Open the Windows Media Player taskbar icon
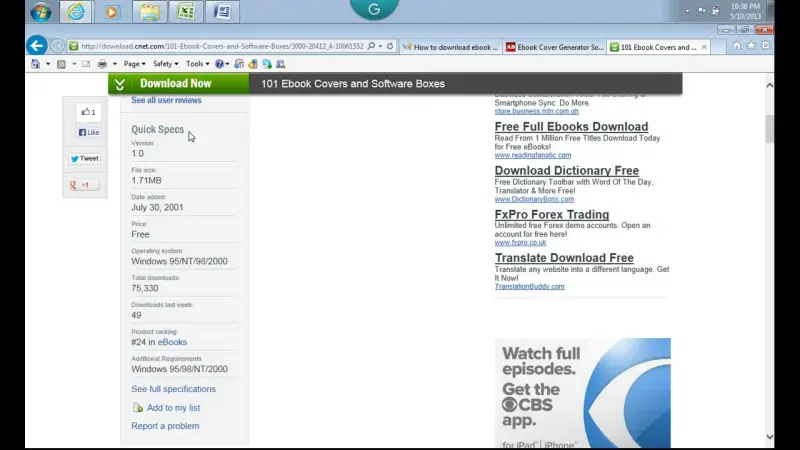 (112, 12)
